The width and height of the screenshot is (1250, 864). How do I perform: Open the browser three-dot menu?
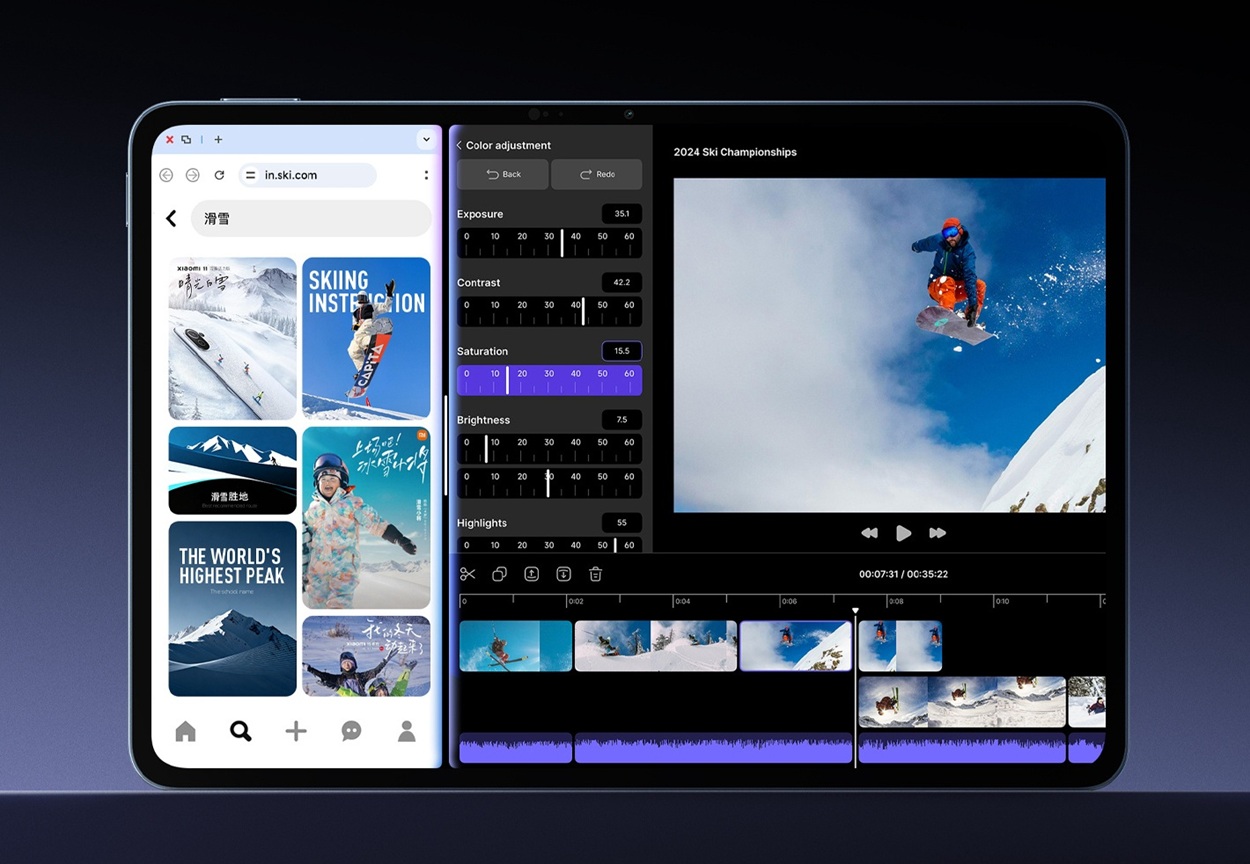point(426,175)
